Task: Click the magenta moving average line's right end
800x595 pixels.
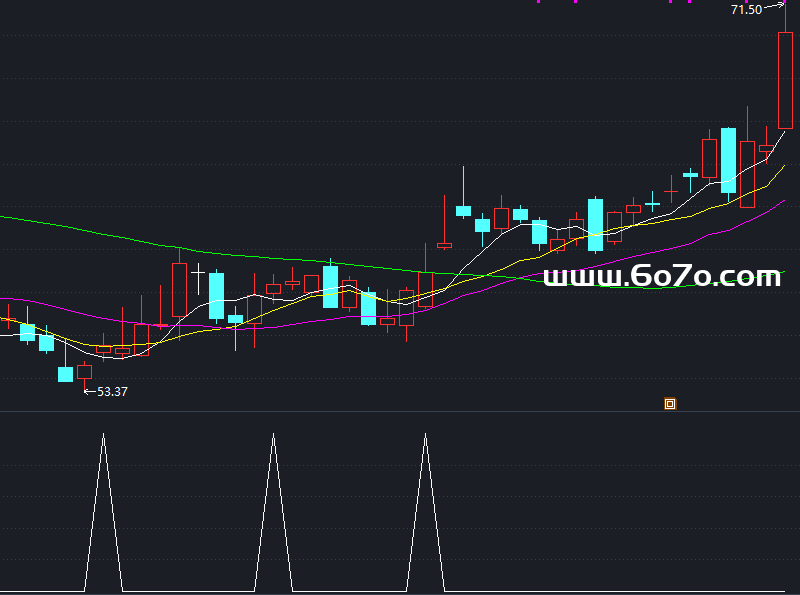Action: [x=782, y=201]
